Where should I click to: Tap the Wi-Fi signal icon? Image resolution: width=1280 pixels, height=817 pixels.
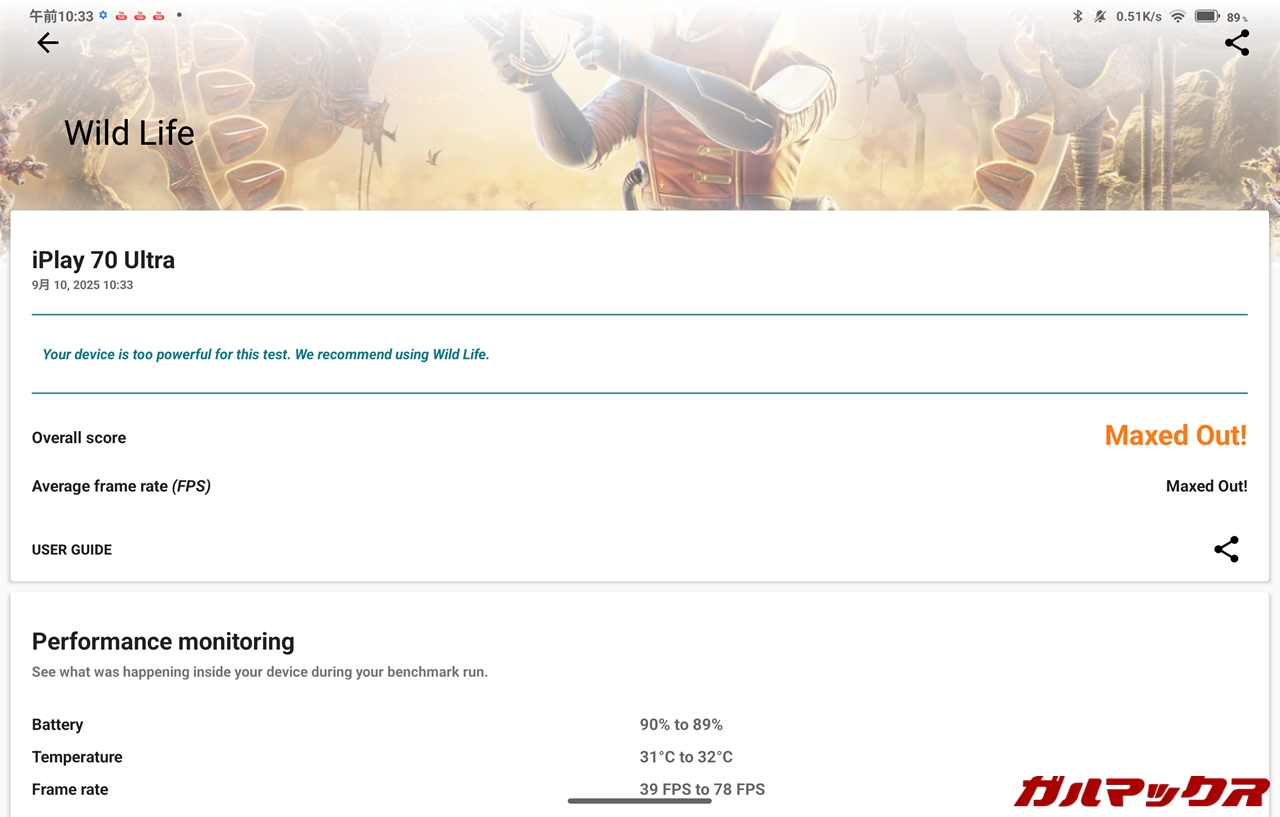click(1178, 16)
